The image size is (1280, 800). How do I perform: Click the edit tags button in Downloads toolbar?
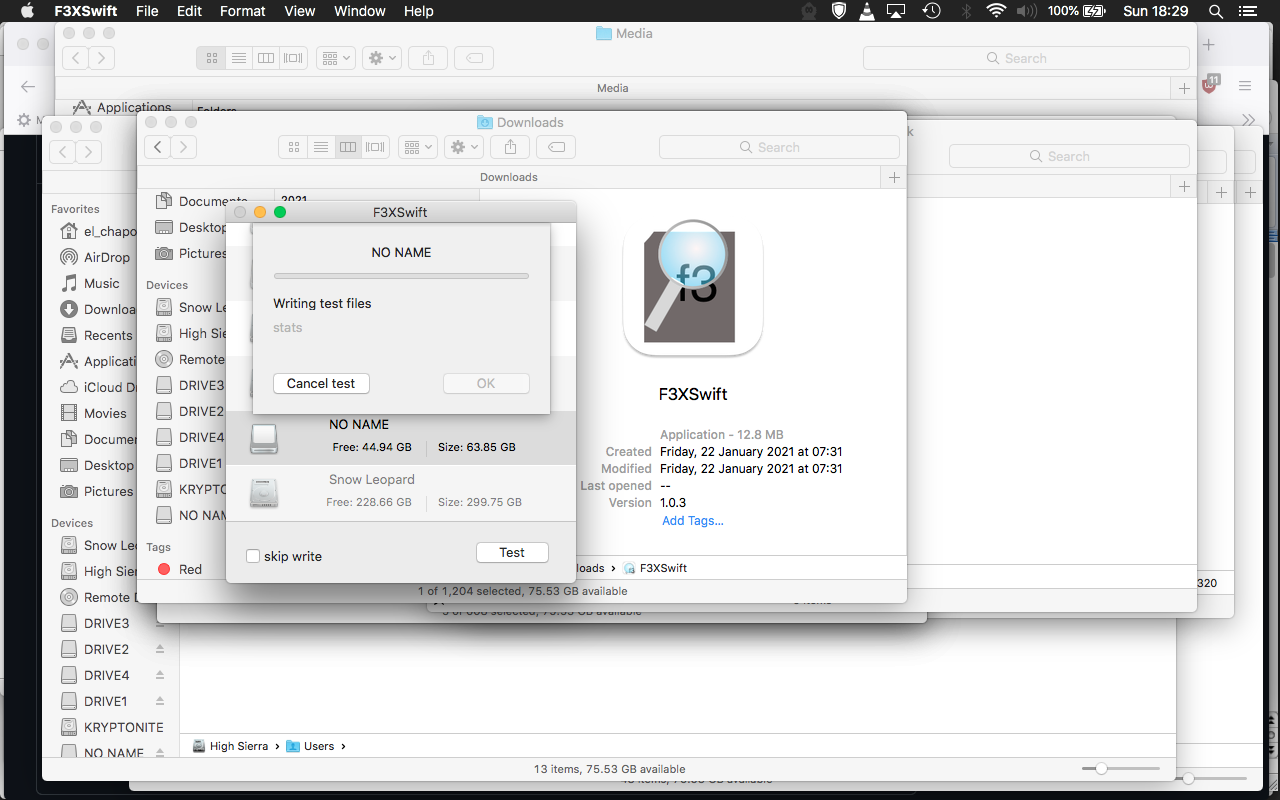coord(556,147)
